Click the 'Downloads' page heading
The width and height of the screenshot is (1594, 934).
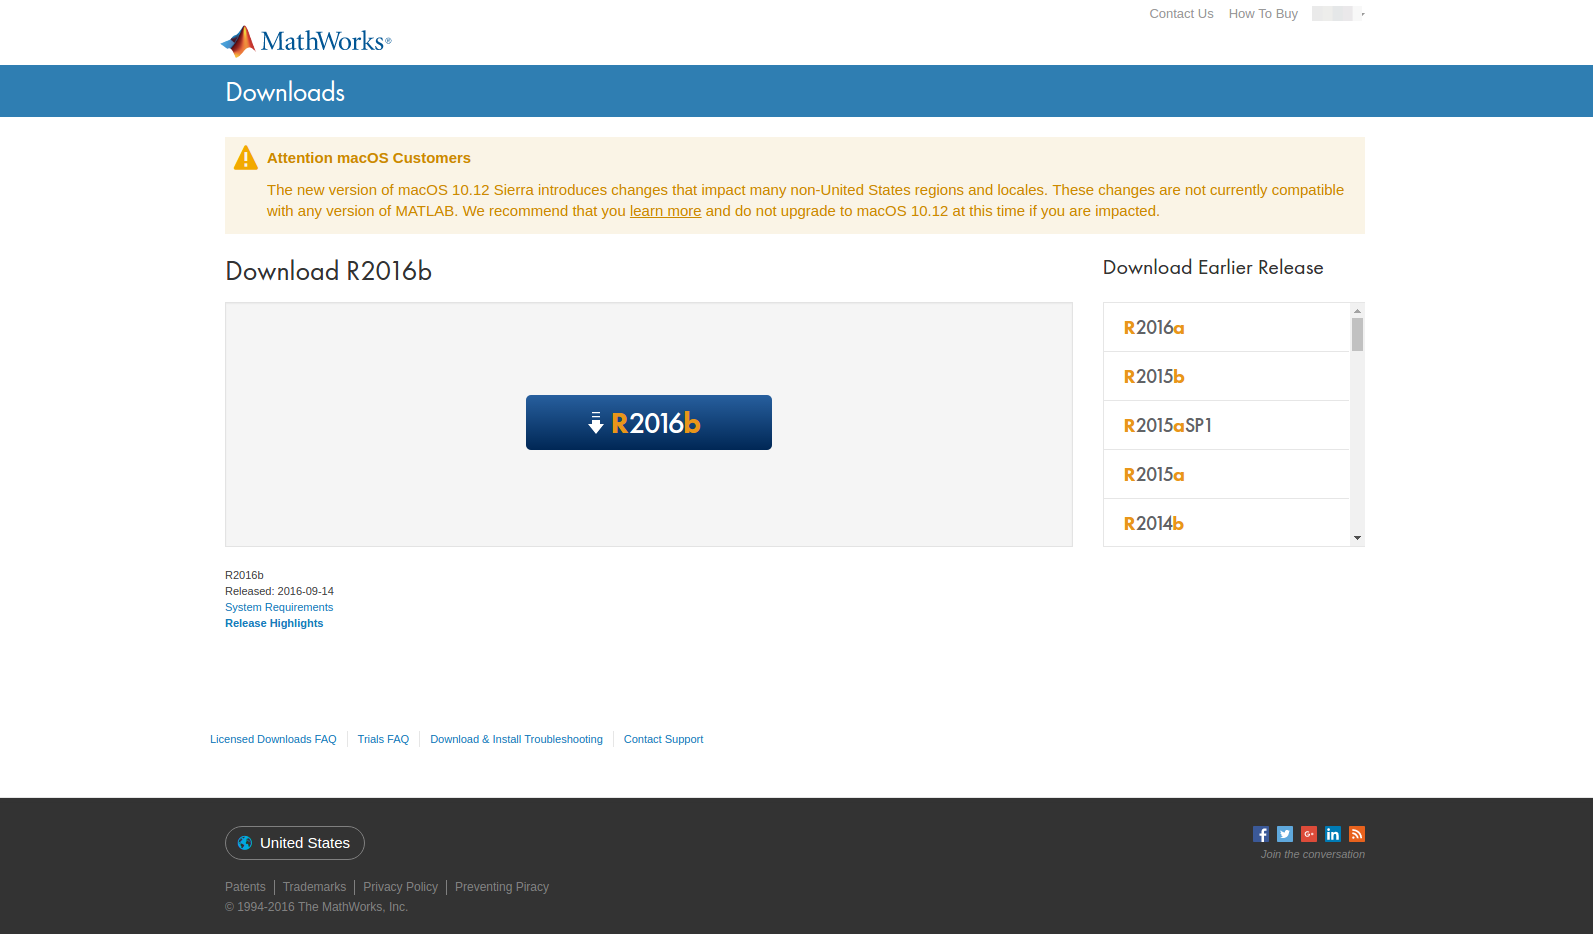pyautogui.click(x=285, y=92)
